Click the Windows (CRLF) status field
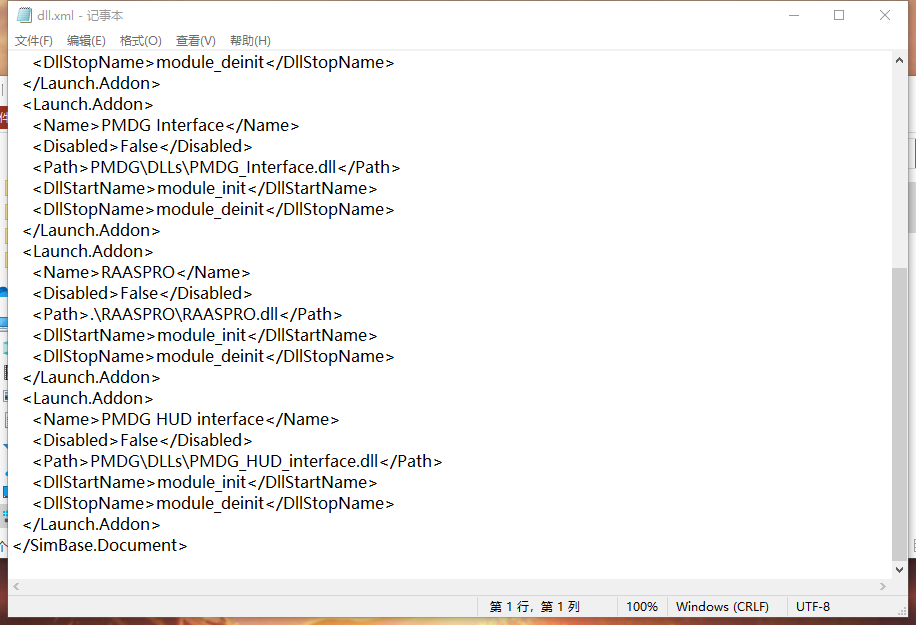The image size is (916, 625). pyautogui.click(x=722, y=606)
